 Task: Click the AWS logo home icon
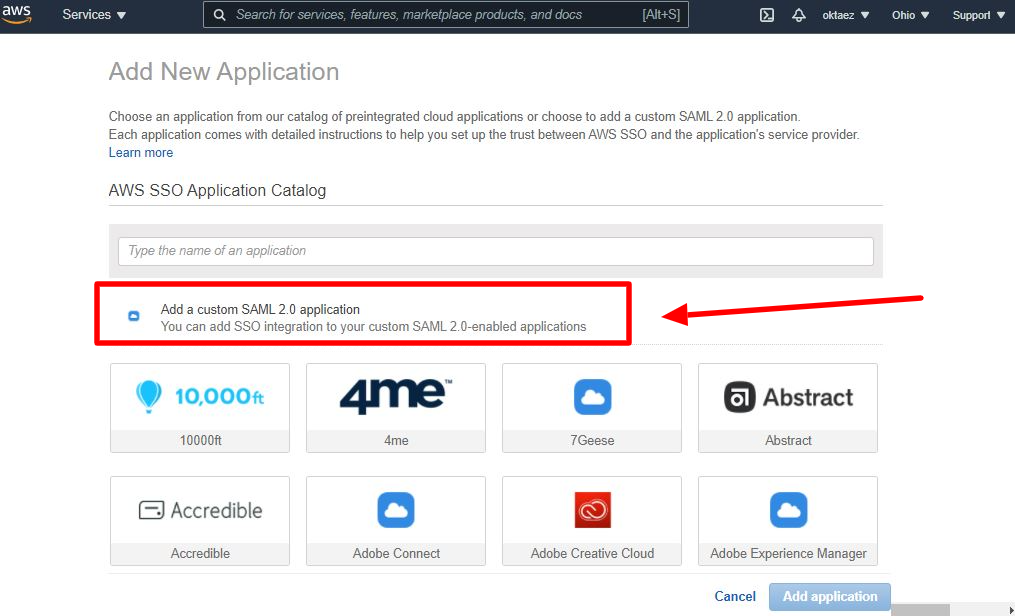coord(16,13)
